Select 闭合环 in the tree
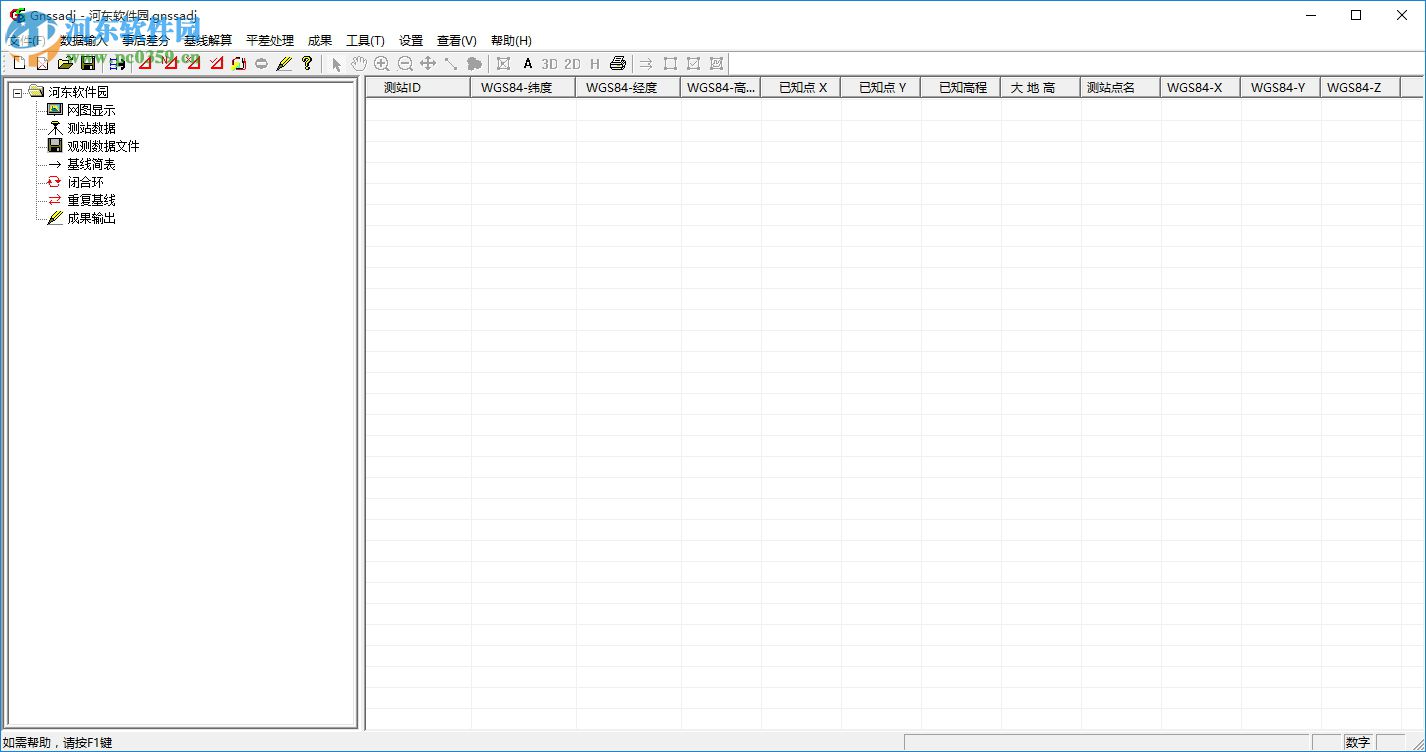The width and height of the screenshot is (1426, 752). 85,182
